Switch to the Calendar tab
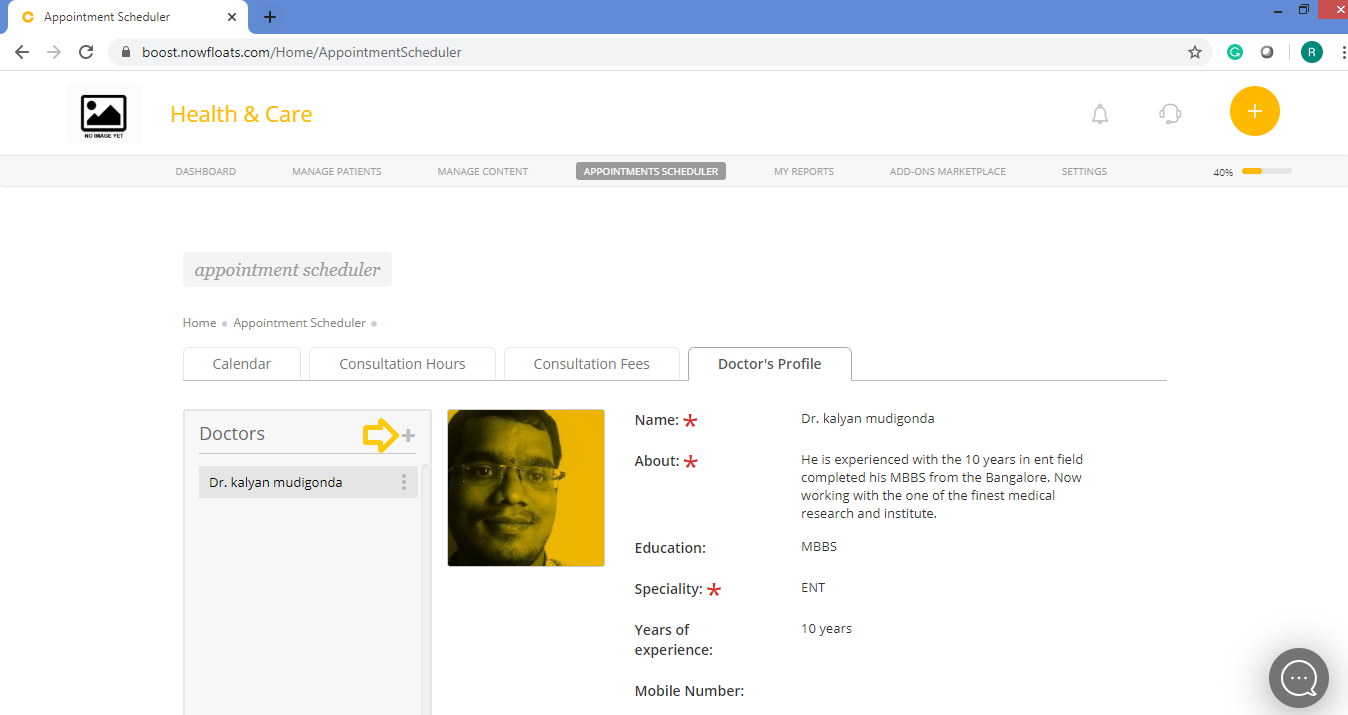The width and height of the screenshot is (1348, 715). [x=242, y=364]
